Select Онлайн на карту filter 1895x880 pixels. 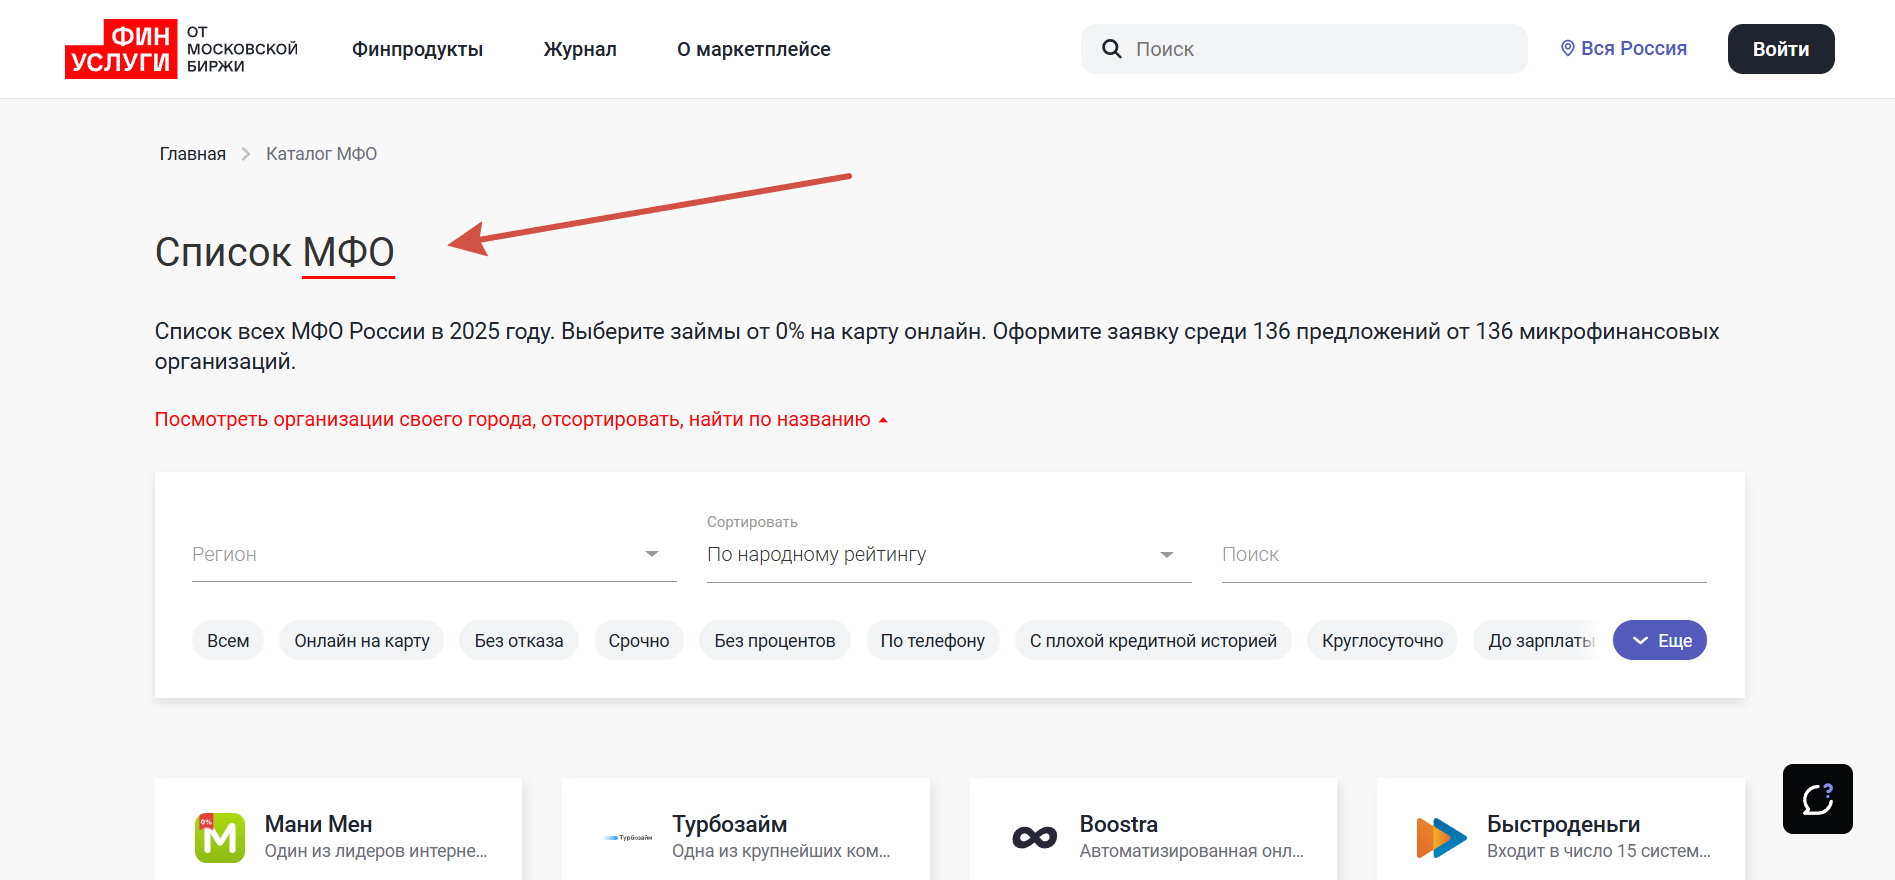pos(362,641)
